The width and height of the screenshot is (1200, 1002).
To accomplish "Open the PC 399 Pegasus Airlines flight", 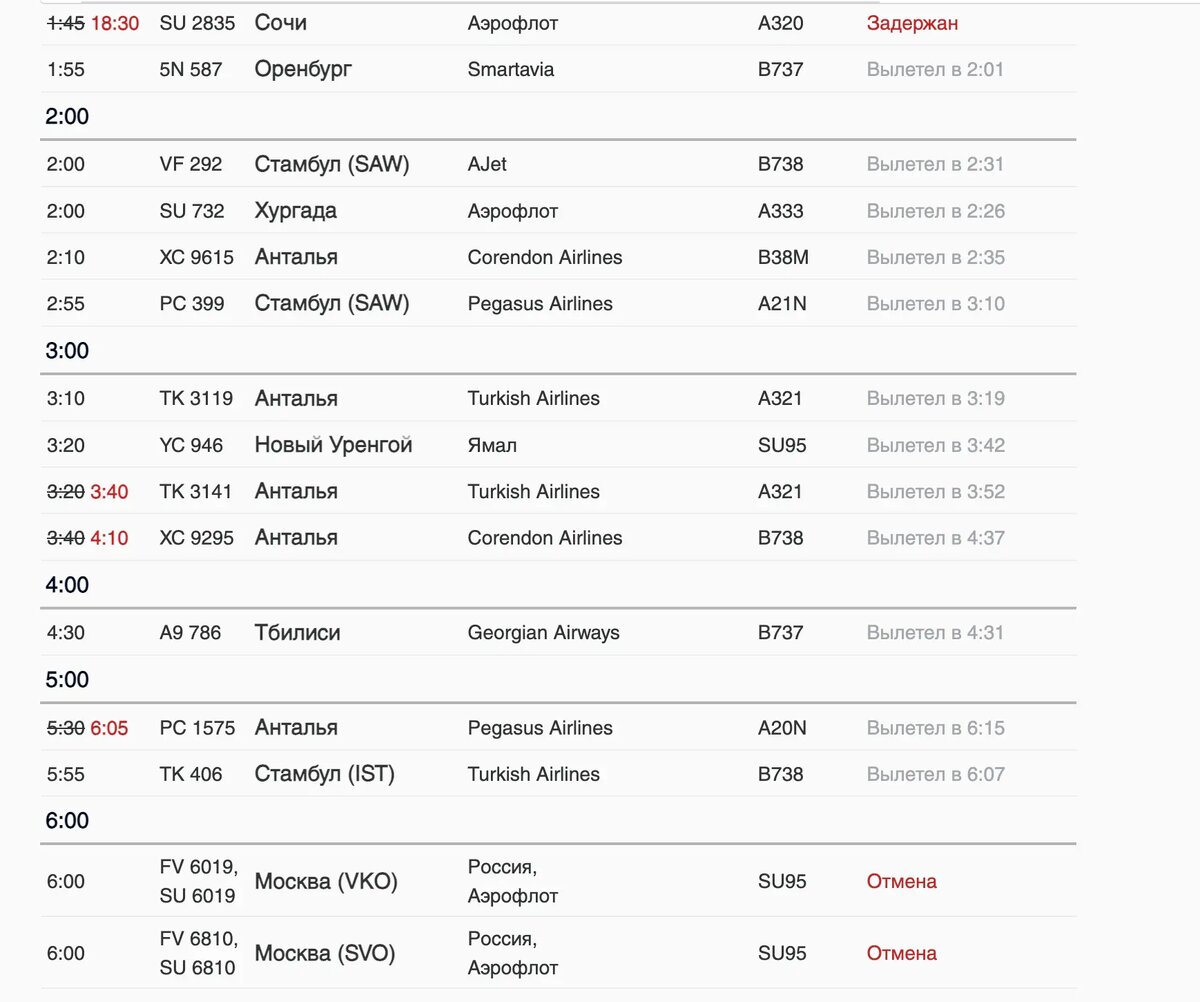I will click(x=559, y=303).
